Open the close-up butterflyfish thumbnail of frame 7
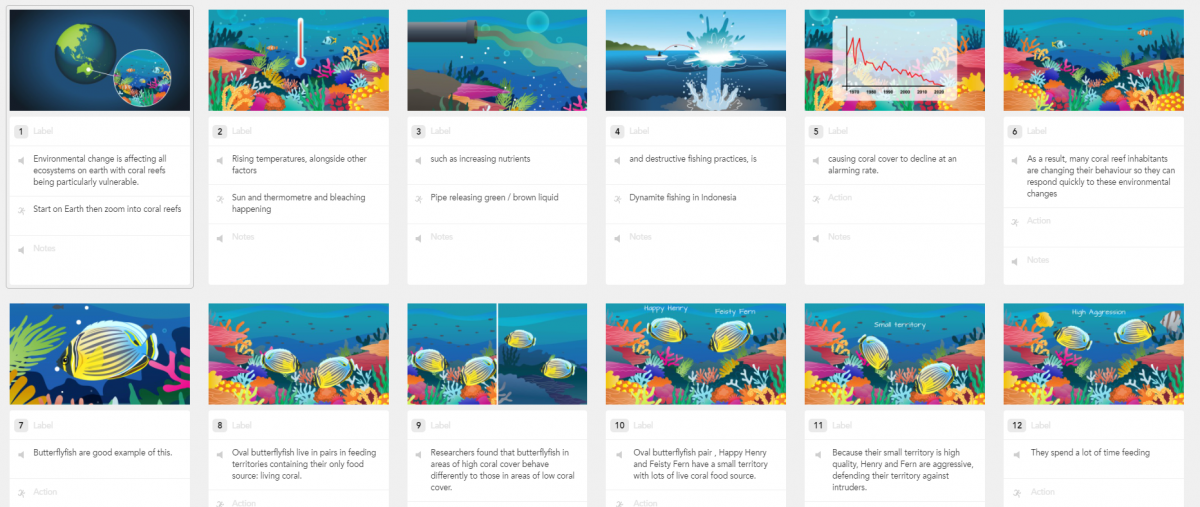The height and width of the screenshot is (507, 1200). pyautogui.click(x=100, y=354)
